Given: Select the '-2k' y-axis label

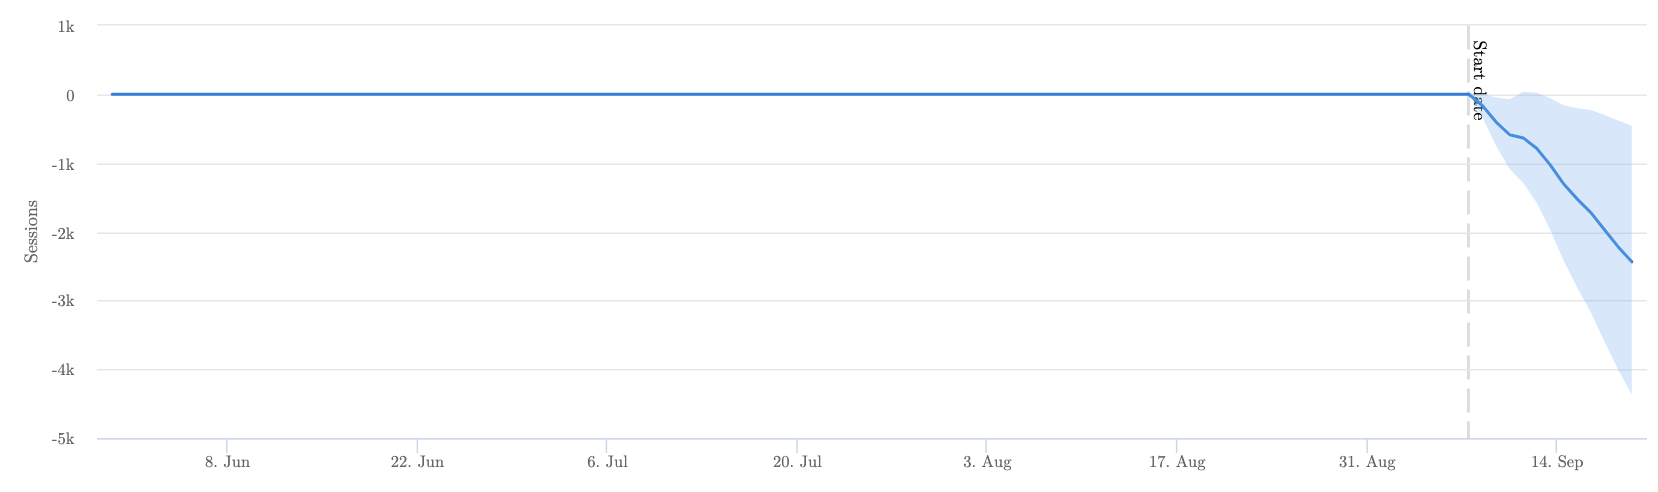Looking at the screenshot, I should click(63, 233).
